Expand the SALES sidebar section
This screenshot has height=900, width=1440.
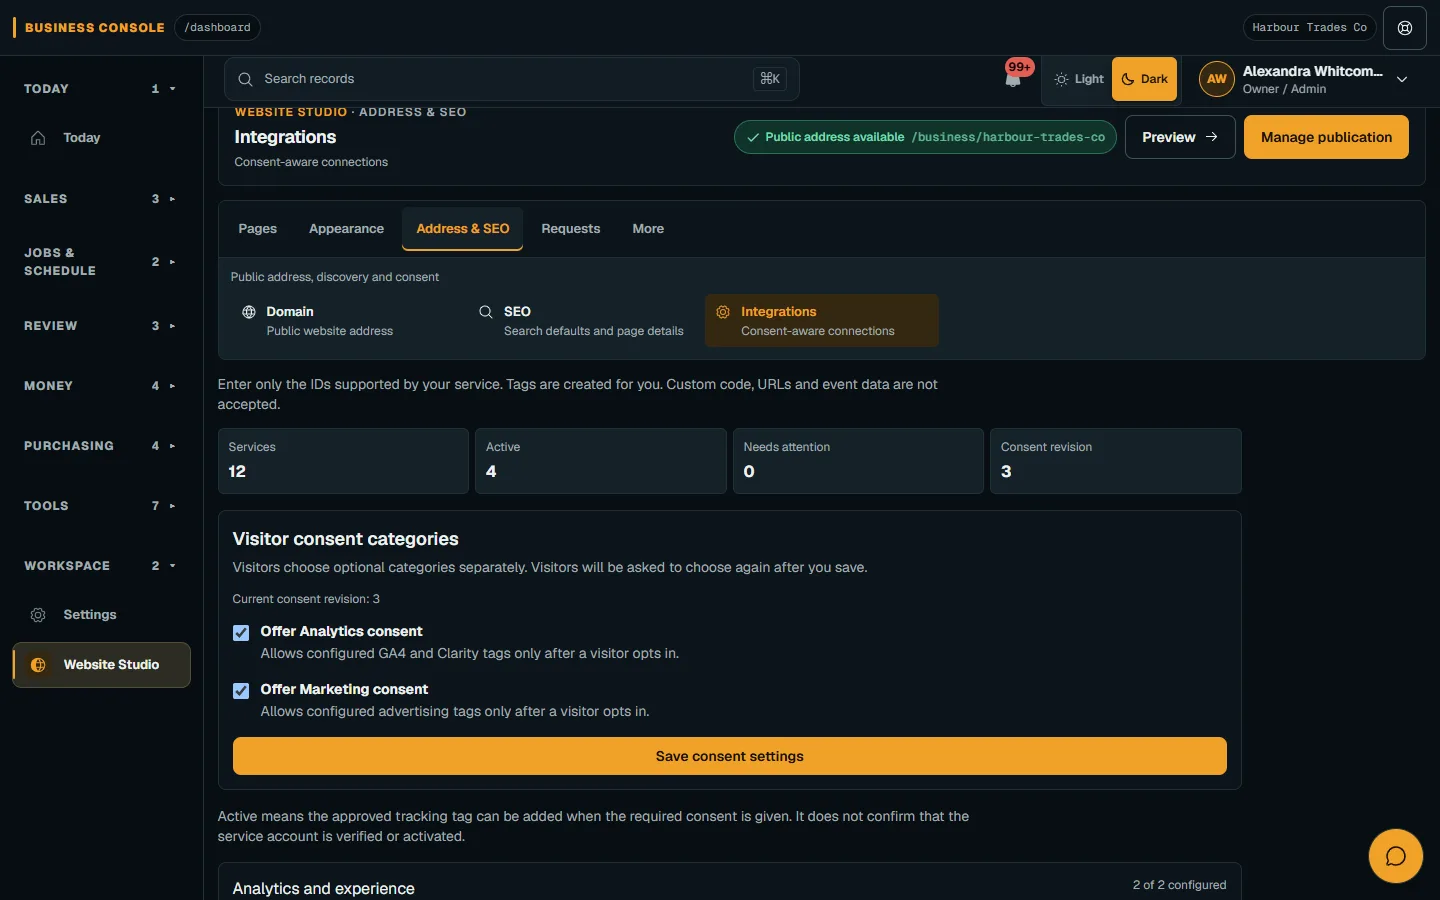coord(100,199)
